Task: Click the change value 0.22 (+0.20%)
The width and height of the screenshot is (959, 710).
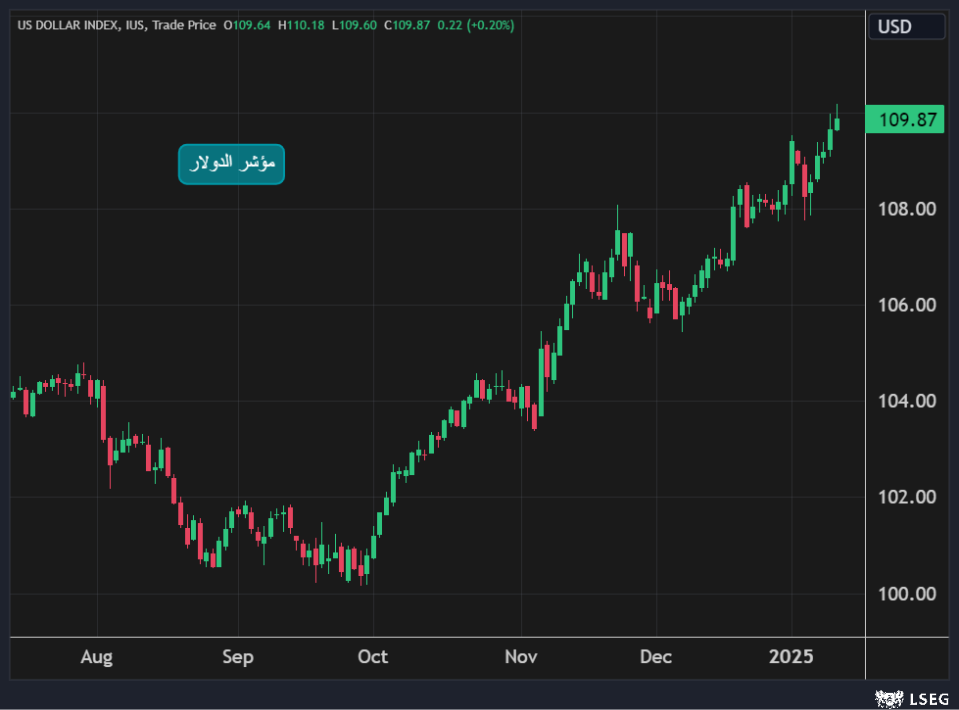Action: click(x=477, y=25)
